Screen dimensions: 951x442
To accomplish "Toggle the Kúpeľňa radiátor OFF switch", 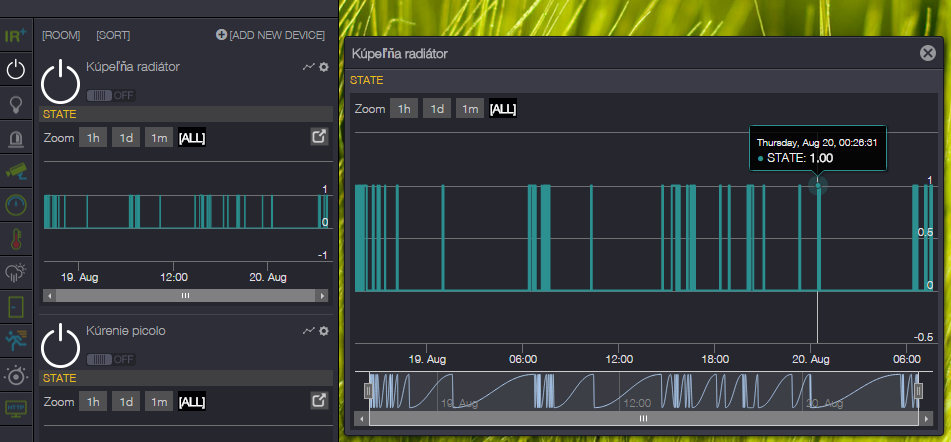I will point(110,95).
